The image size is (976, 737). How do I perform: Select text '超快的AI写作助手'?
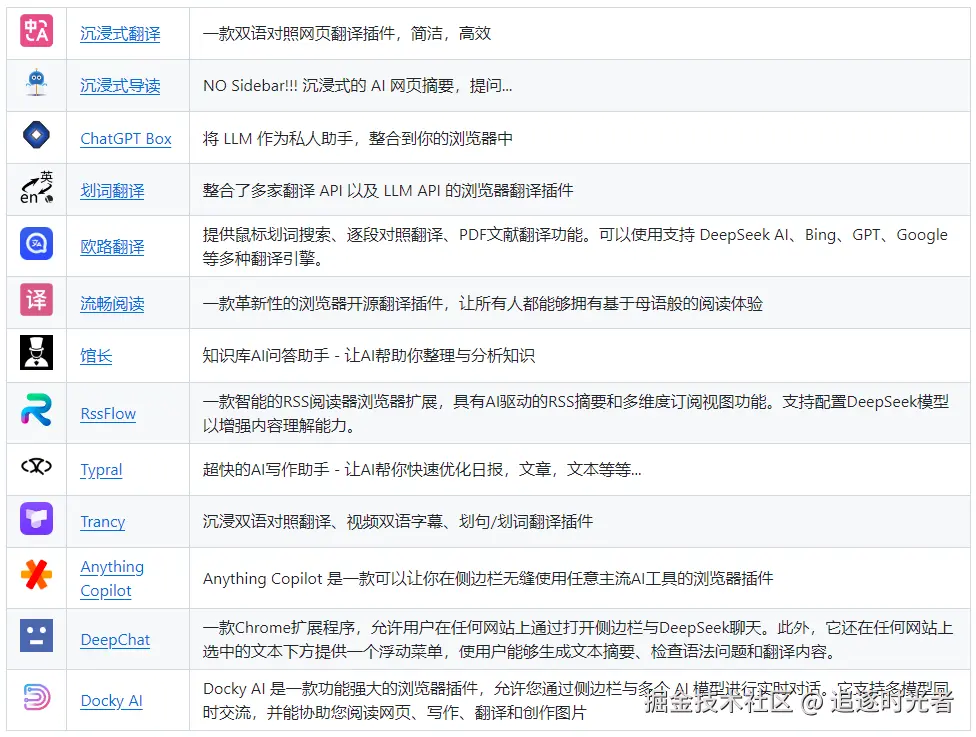[266, 469]
